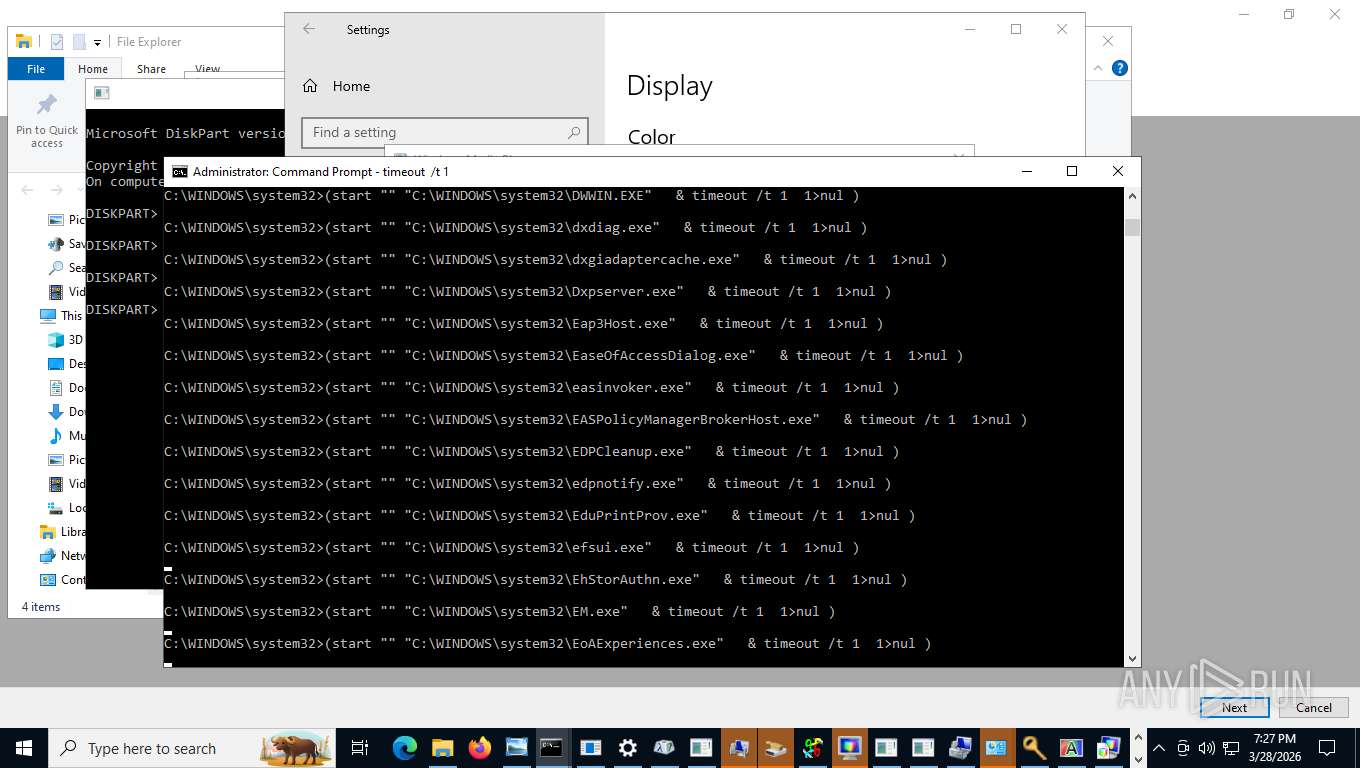Screen dimensions: 1360x768
Task: Click the Find a setting search box
Action: tap(445, 132)
